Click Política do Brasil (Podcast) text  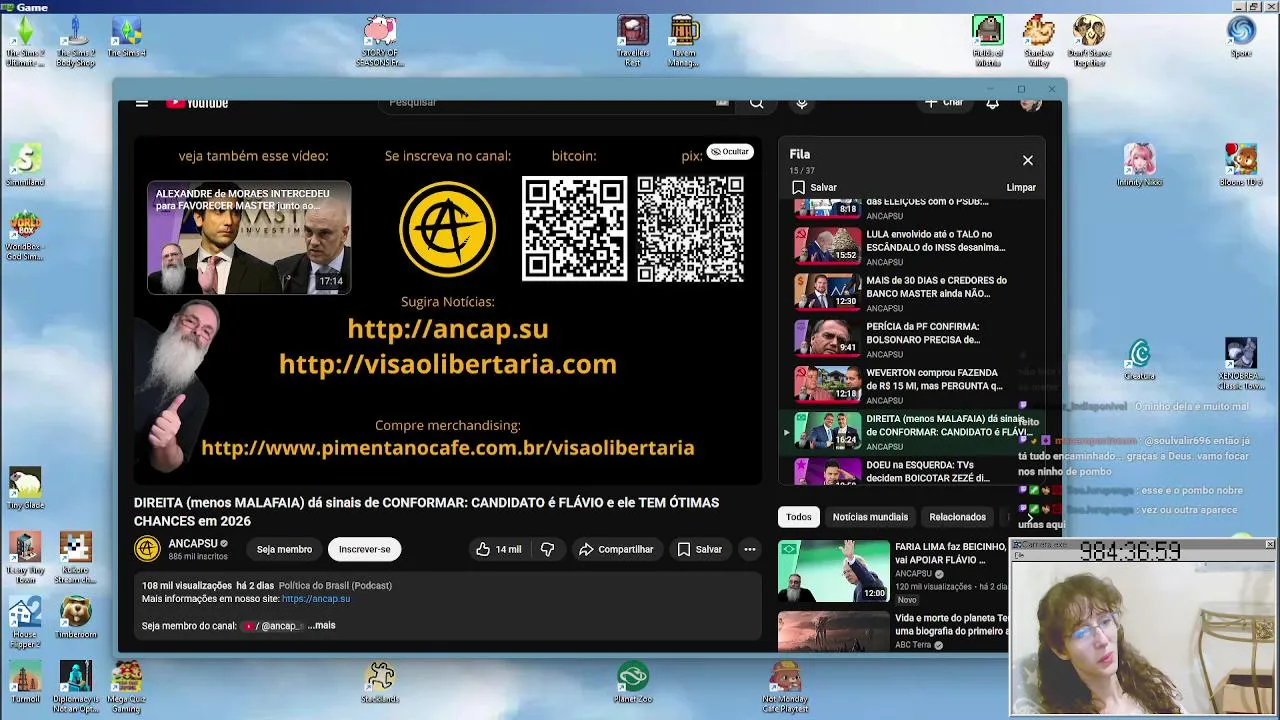point(335,585)
